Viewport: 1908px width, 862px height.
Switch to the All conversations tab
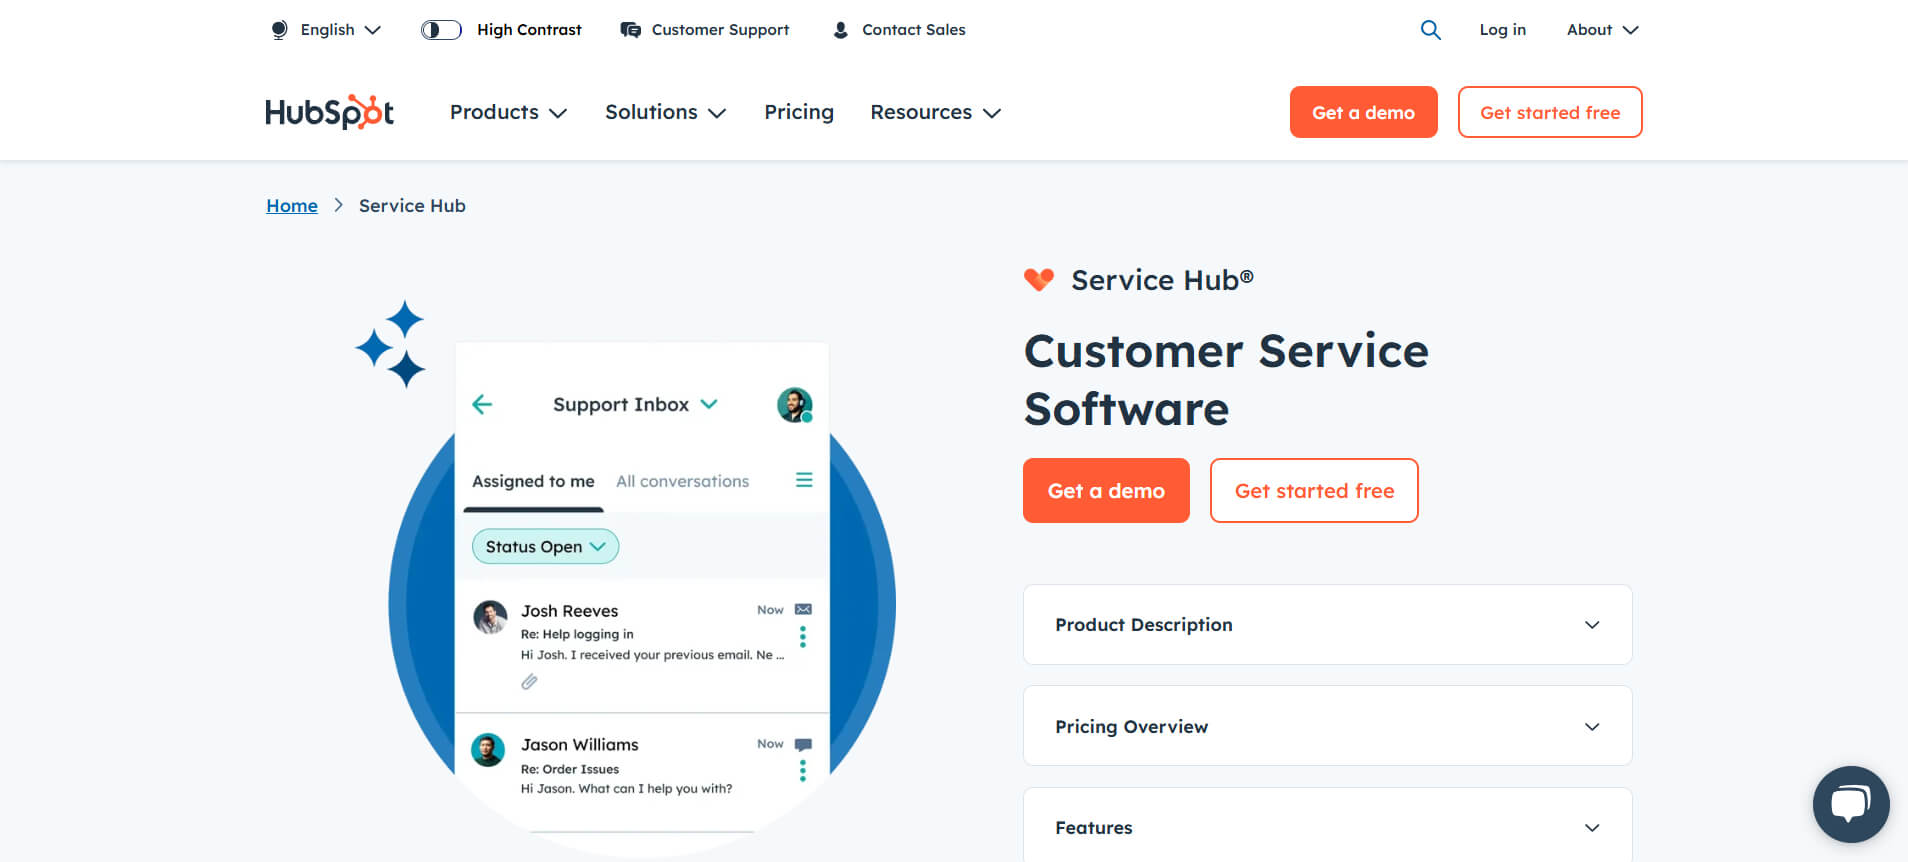point(682,481)
